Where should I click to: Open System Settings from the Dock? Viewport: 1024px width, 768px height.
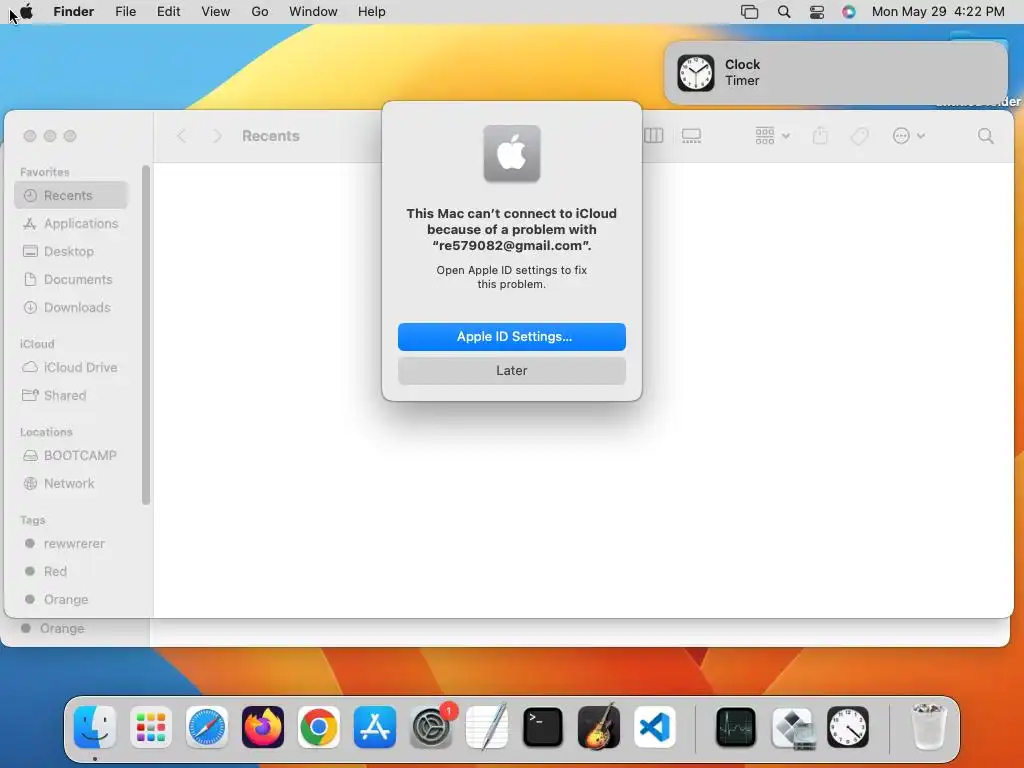coord(431,727)
